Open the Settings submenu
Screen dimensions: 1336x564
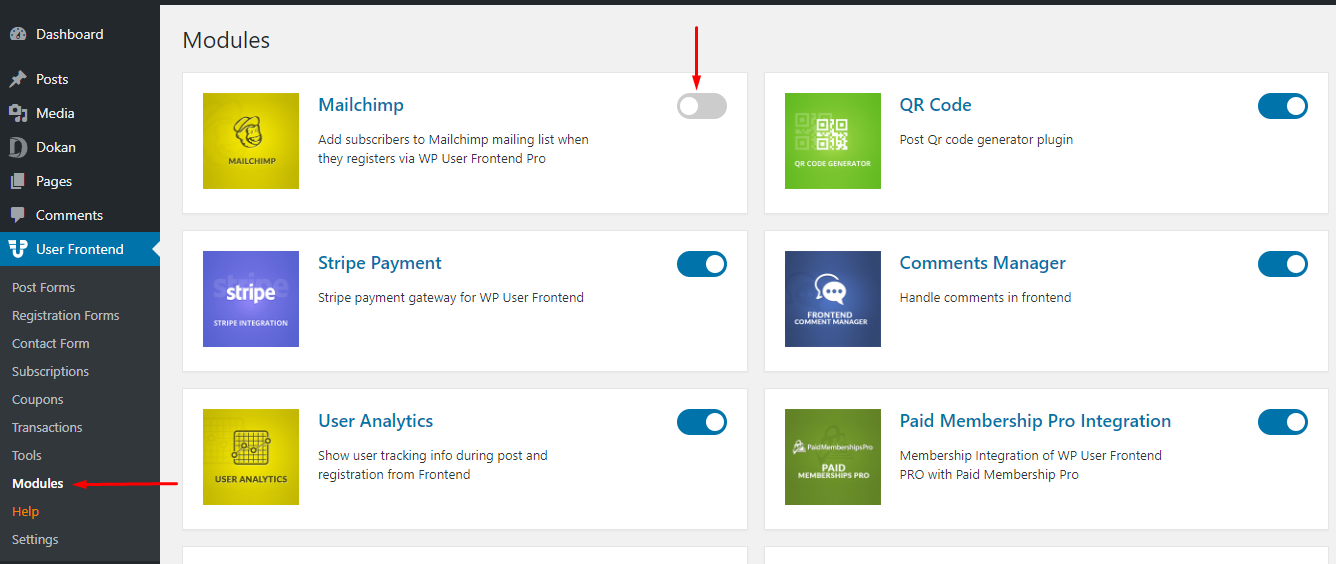tap(35, 539)
